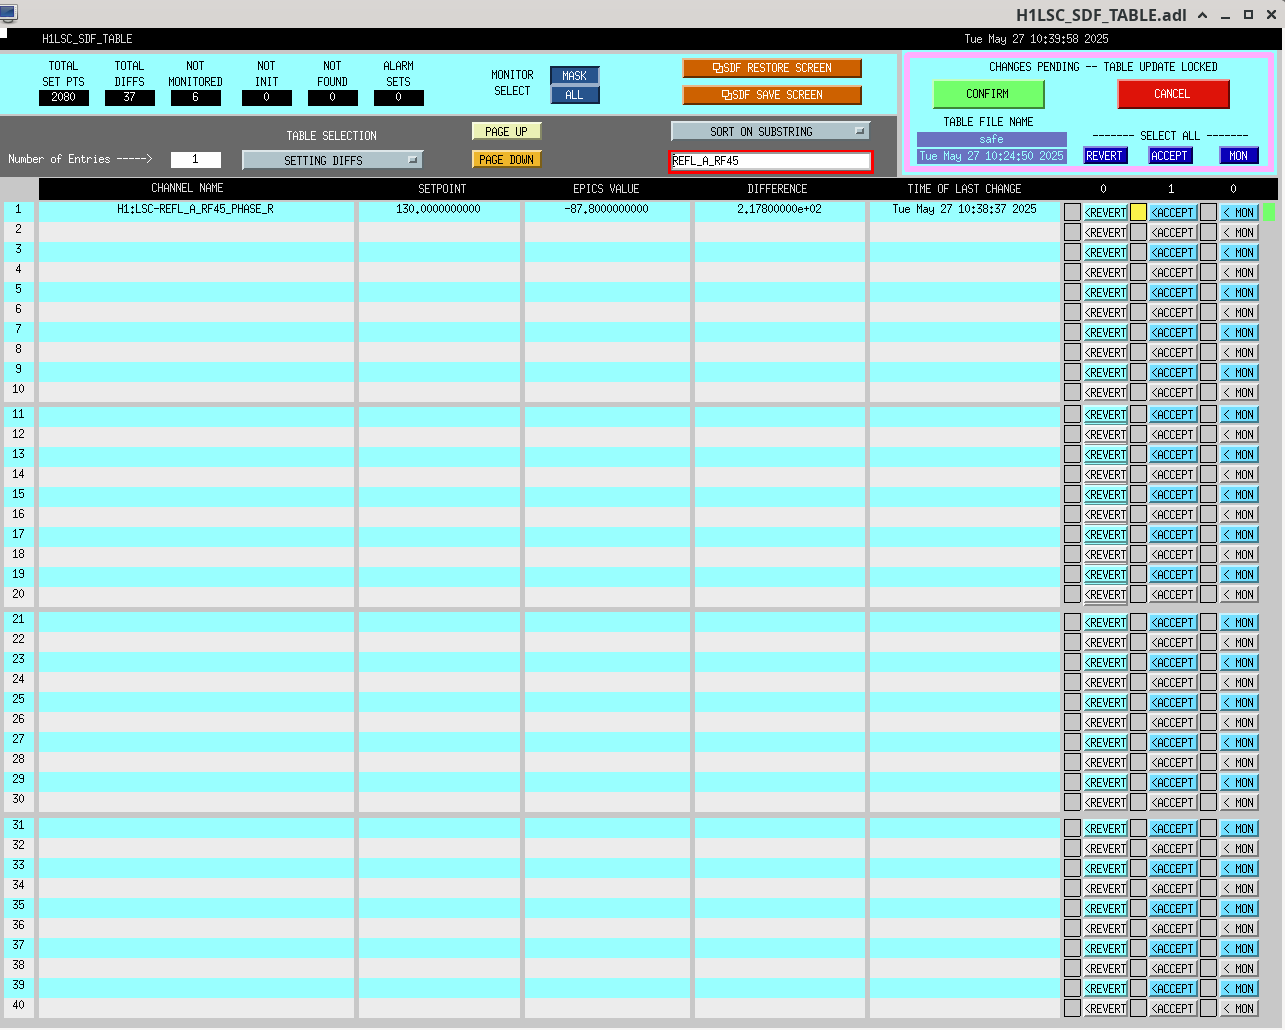
Task: Click NOT MONITORED value 6
Action: coord(196,97)
